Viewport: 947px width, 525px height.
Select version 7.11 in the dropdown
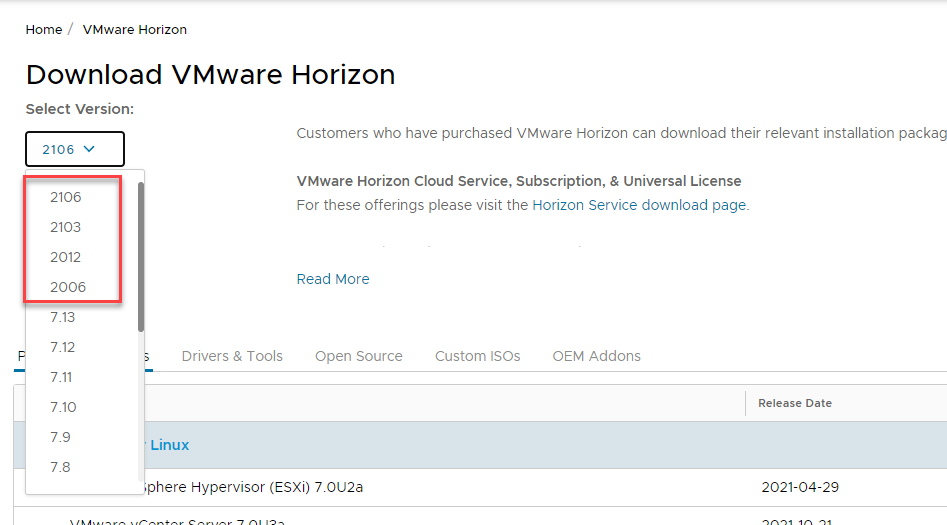click(61, 377)
